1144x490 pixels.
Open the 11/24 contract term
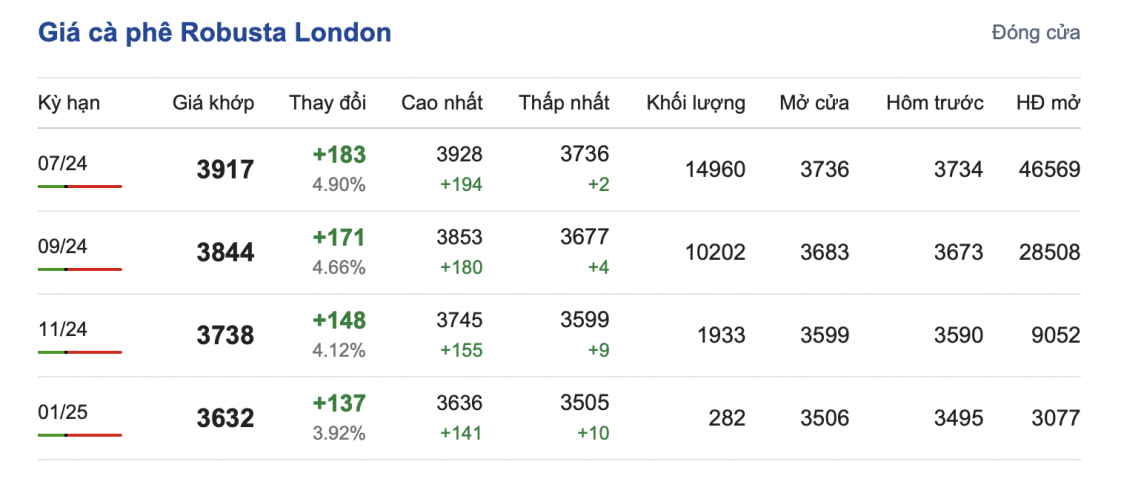pos(62,330)
